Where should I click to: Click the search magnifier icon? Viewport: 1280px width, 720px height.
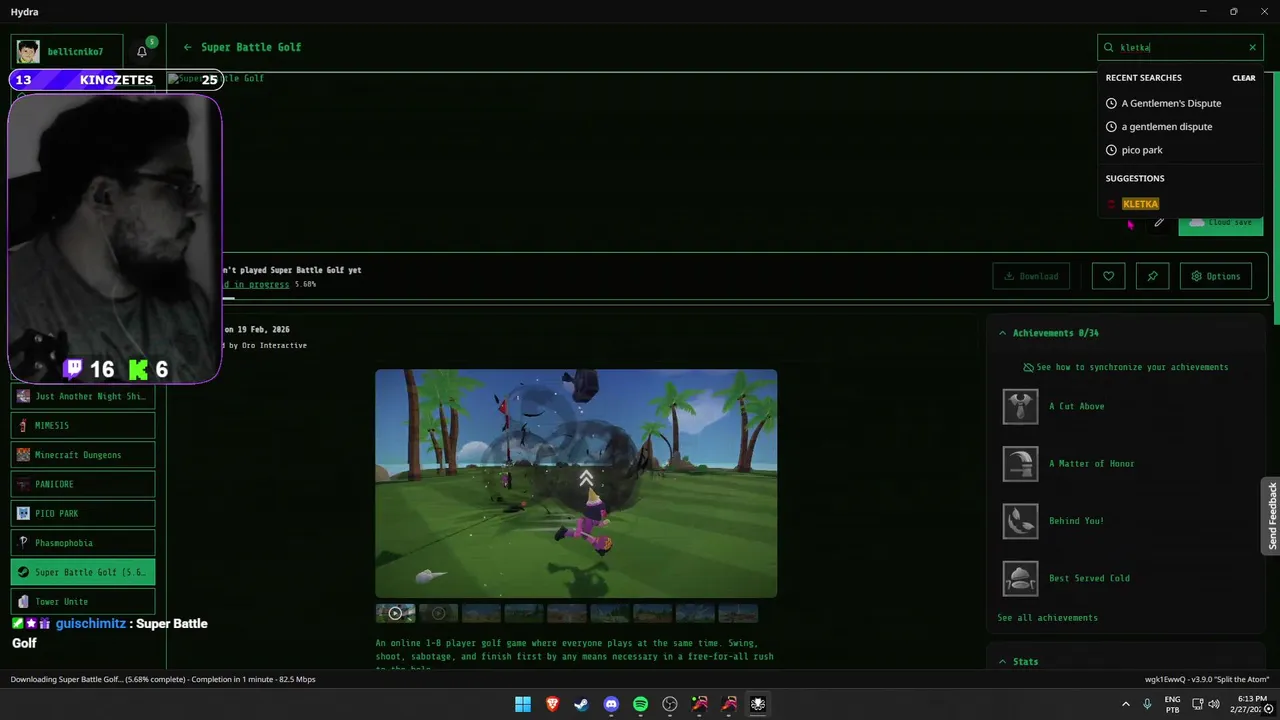[1109, 47]
